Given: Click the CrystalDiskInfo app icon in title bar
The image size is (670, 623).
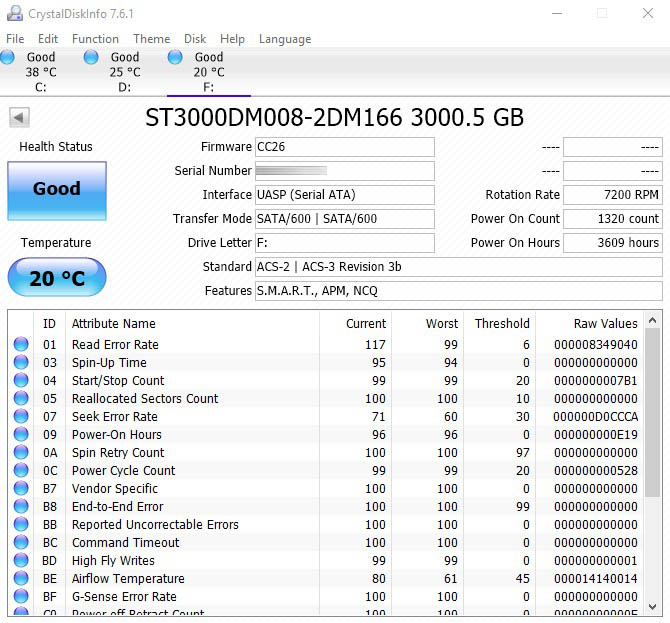Looking at the screenshot, I should tap(15, 13).
